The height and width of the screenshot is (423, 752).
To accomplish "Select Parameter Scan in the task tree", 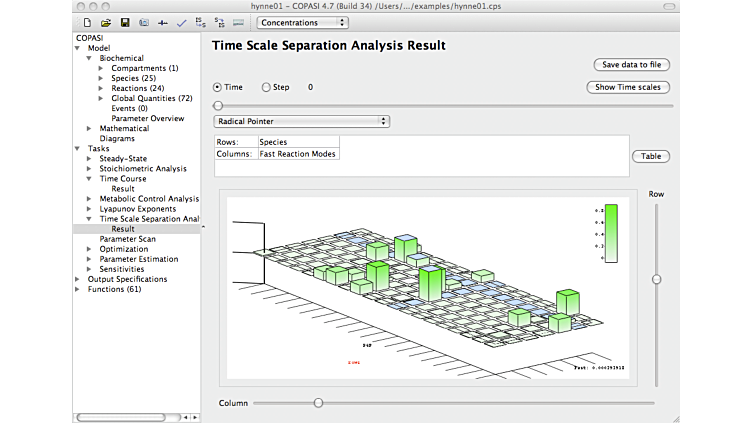I will 127,239.
